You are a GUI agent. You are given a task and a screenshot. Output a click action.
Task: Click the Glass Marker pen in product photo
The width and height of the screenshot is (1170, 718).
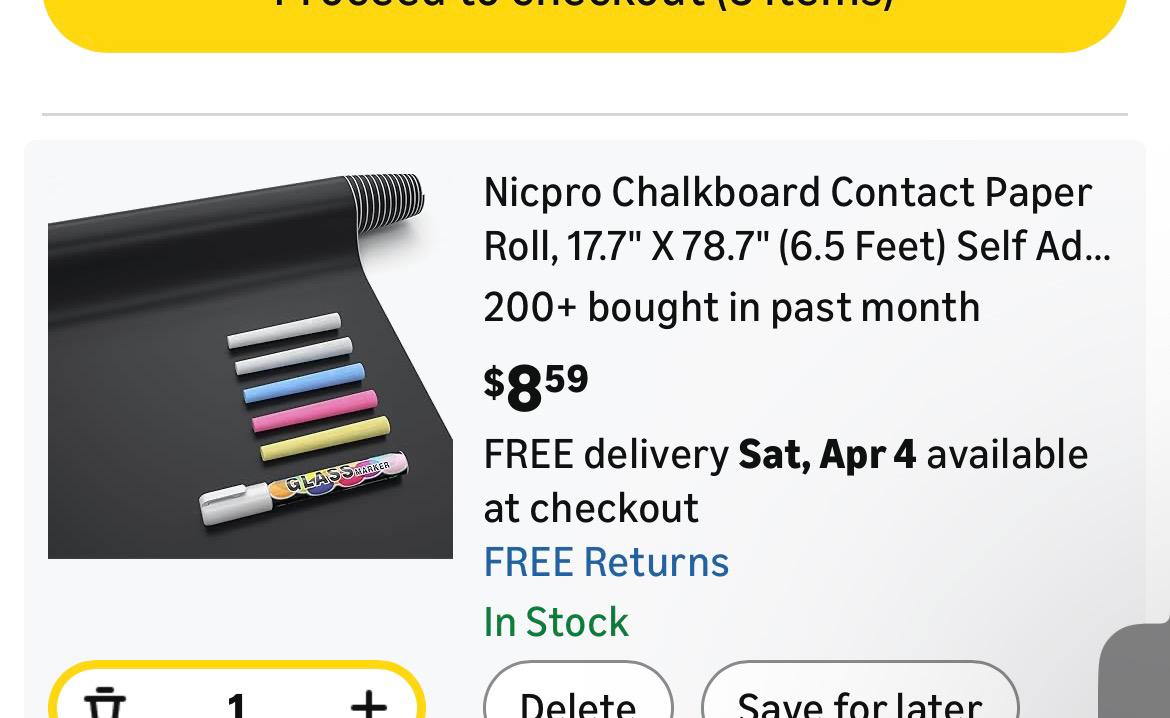303,488
